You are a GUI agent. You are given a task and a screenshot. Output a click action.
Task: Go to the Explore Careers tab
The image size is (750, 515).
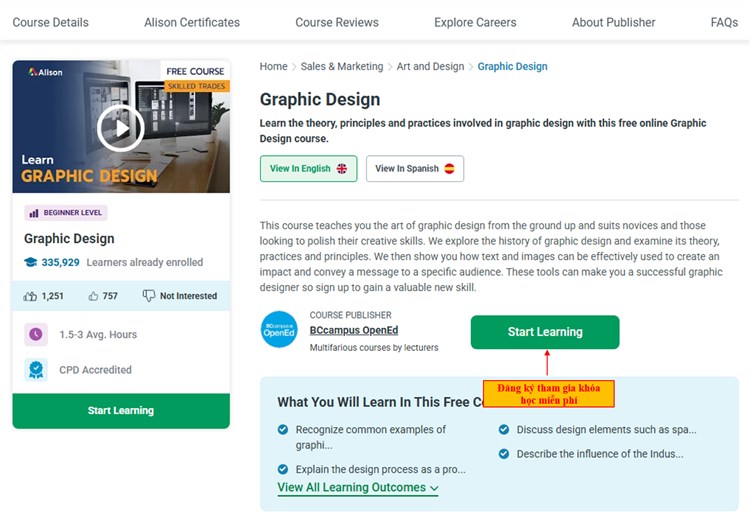pyautogui.click(x=475, y=22)
